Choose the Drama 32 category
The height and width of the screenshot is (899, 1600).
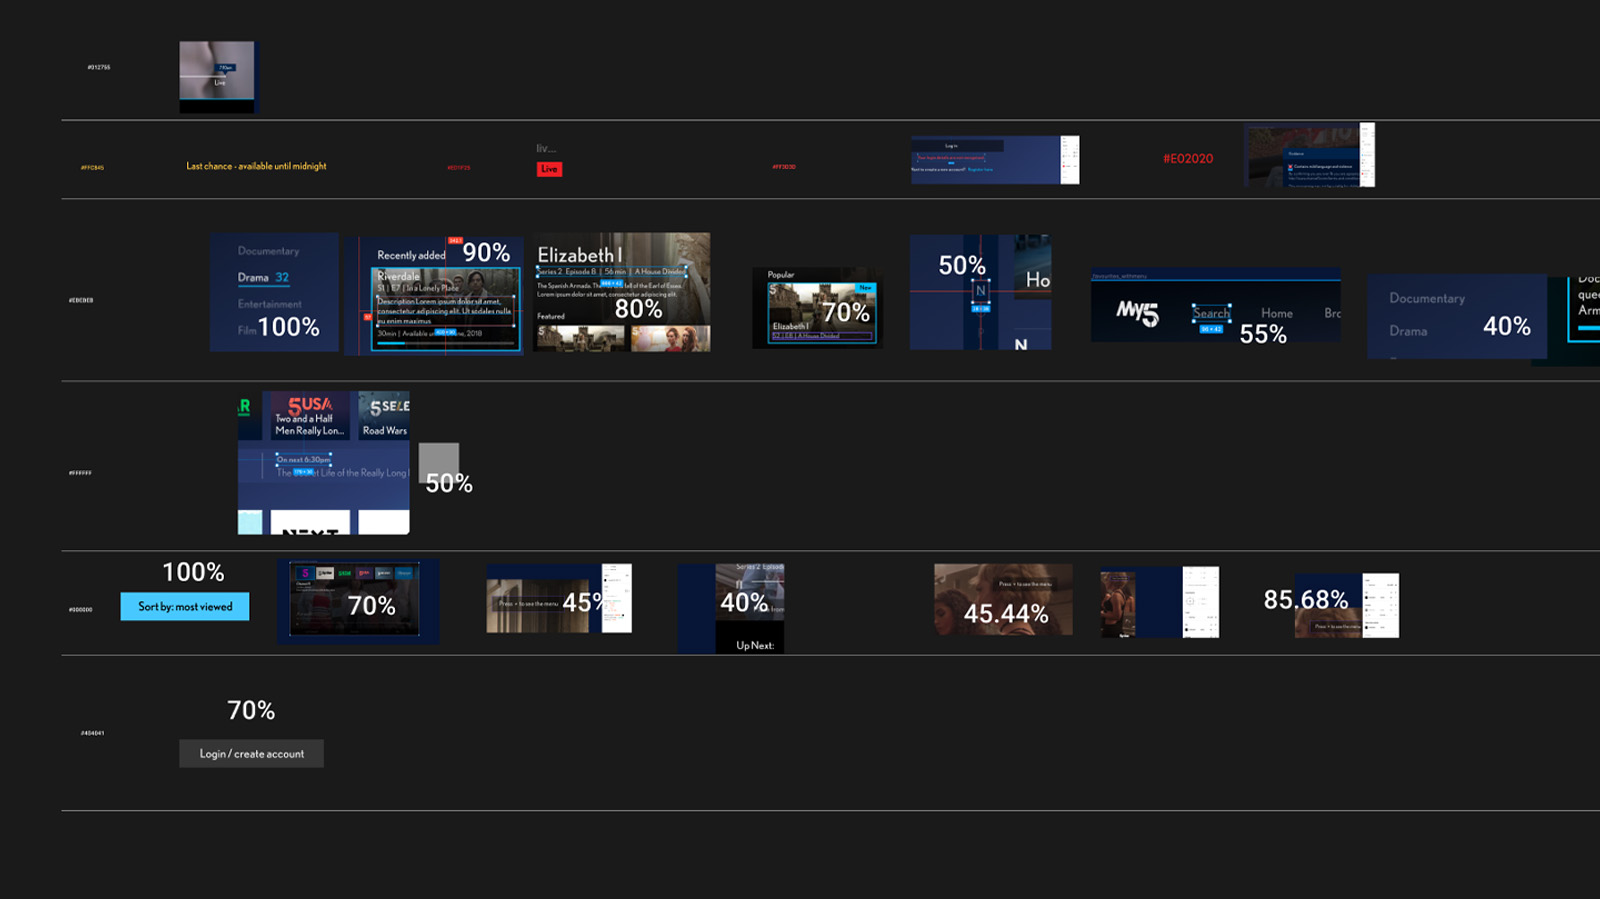point(263,278)
